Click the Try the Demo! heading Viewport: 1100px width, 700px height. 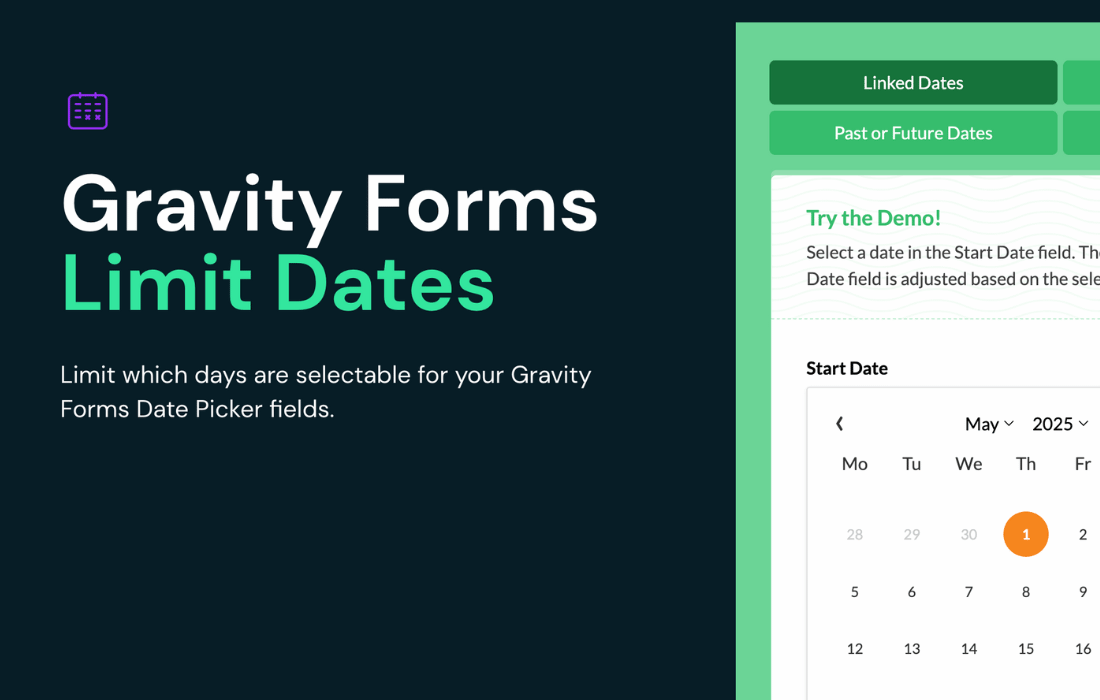click(873, 218)
